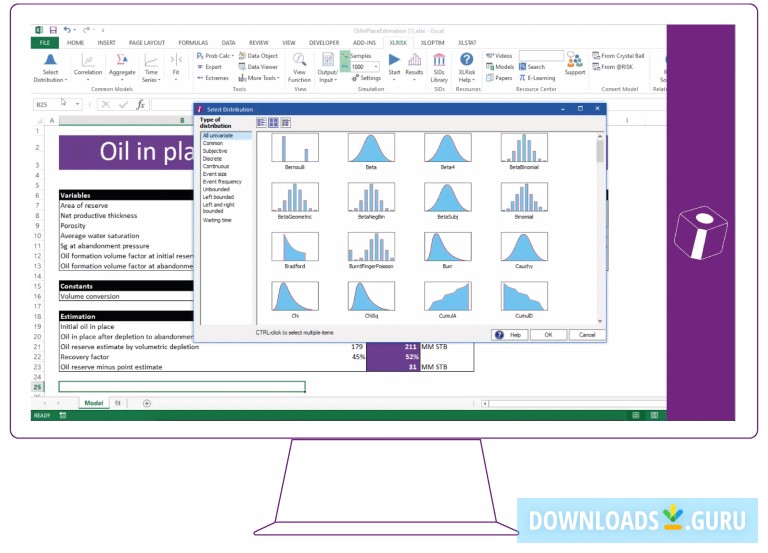768x553 pixels.
Task: Click OK in Select Distribution dialog
Action: click(548, 335)
